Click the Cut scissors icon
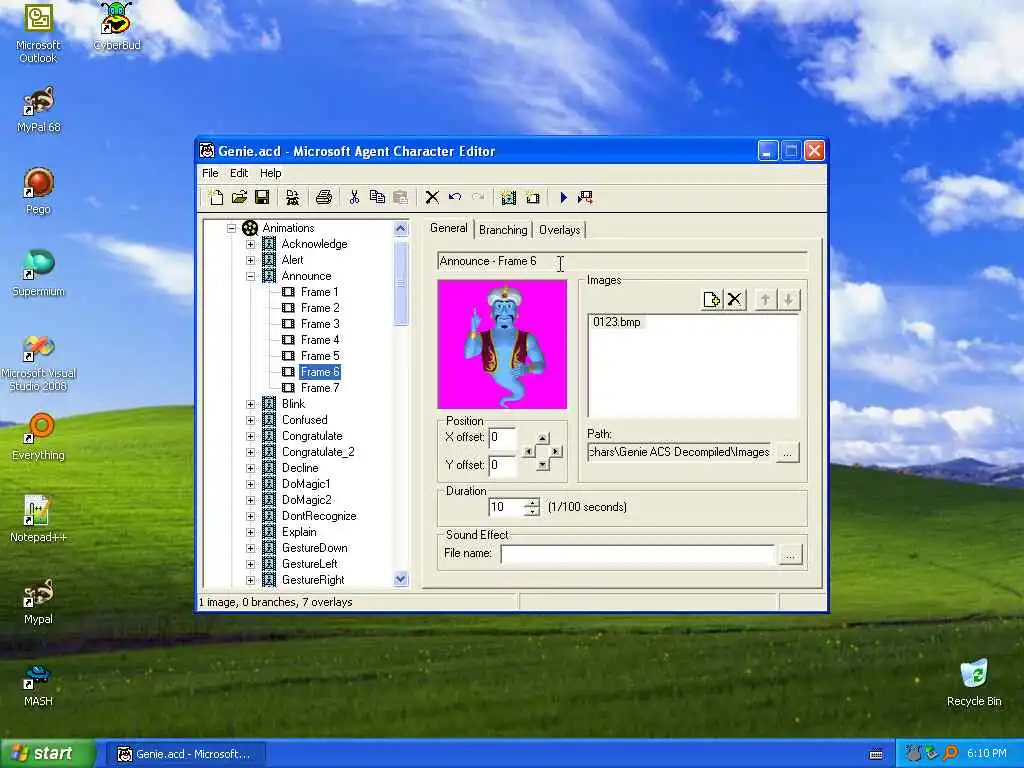 coord(354,197)
